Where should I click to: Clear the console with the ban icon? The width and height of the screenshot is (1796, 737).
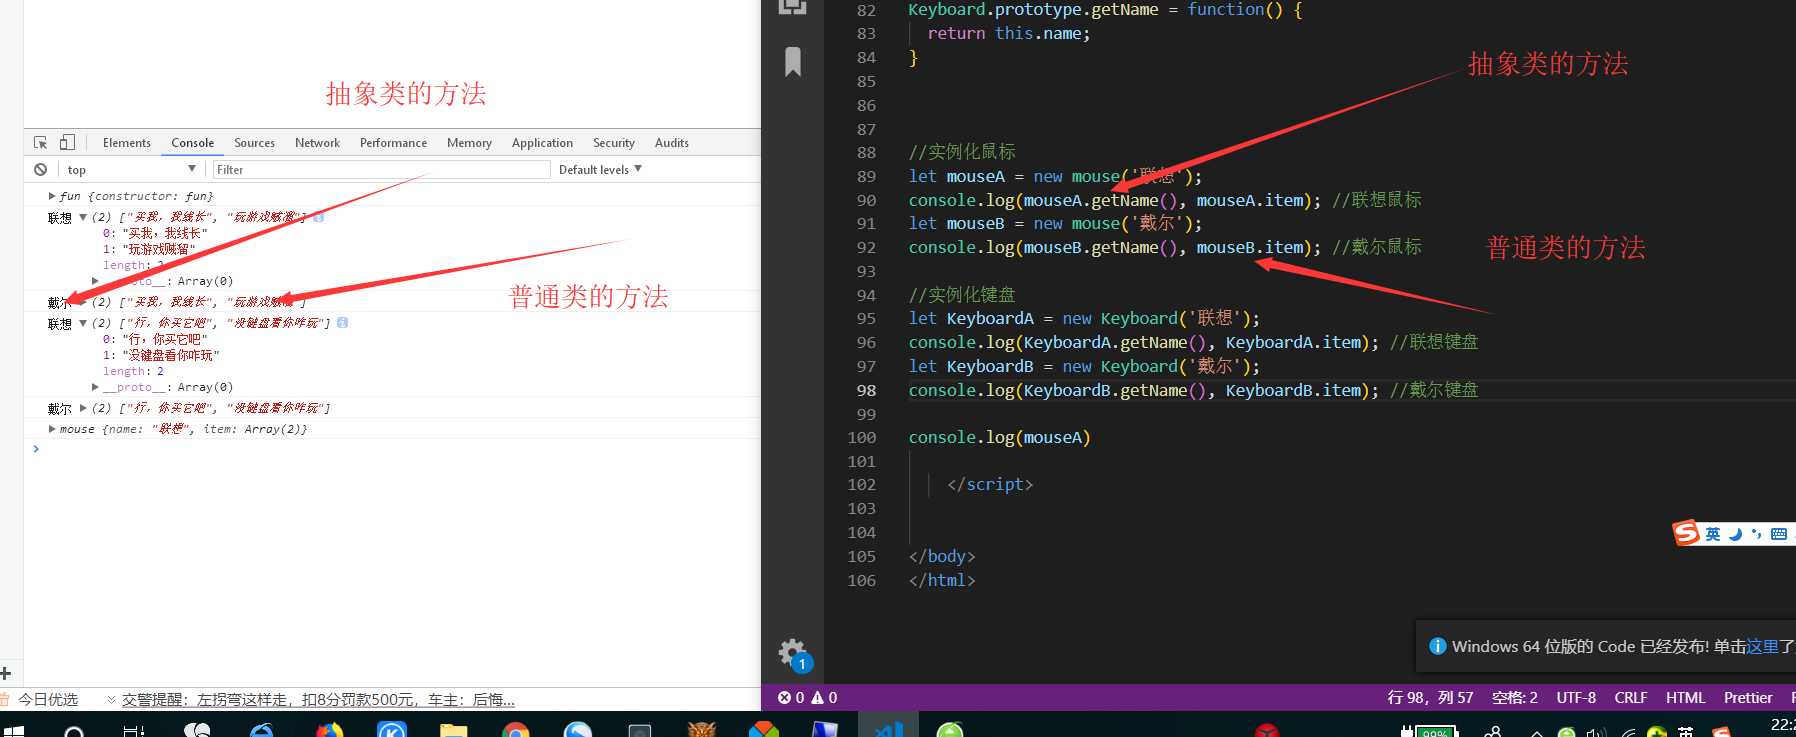[x=40, y=169]
